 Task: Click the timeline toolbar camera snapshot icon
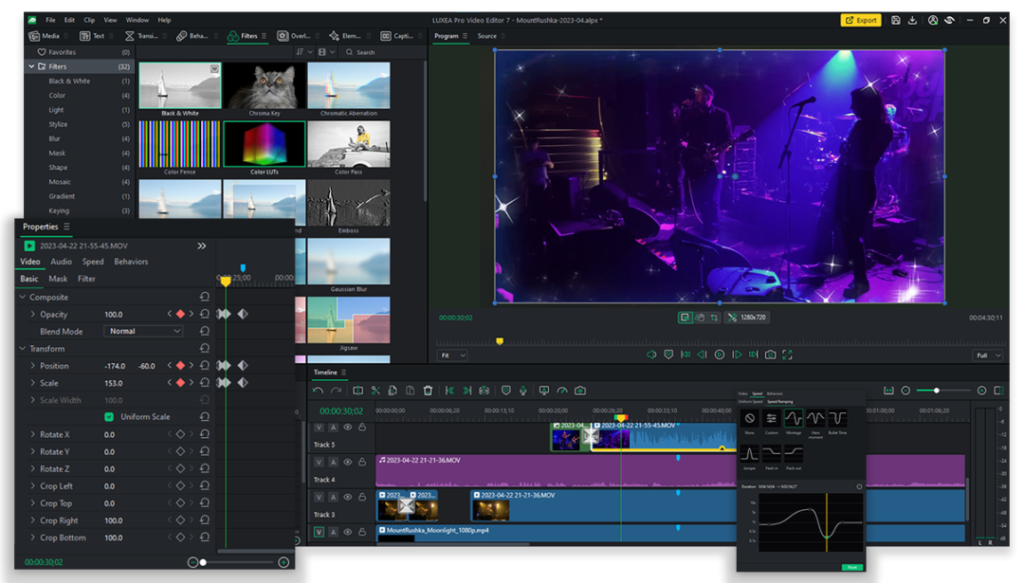coord(580,390)
